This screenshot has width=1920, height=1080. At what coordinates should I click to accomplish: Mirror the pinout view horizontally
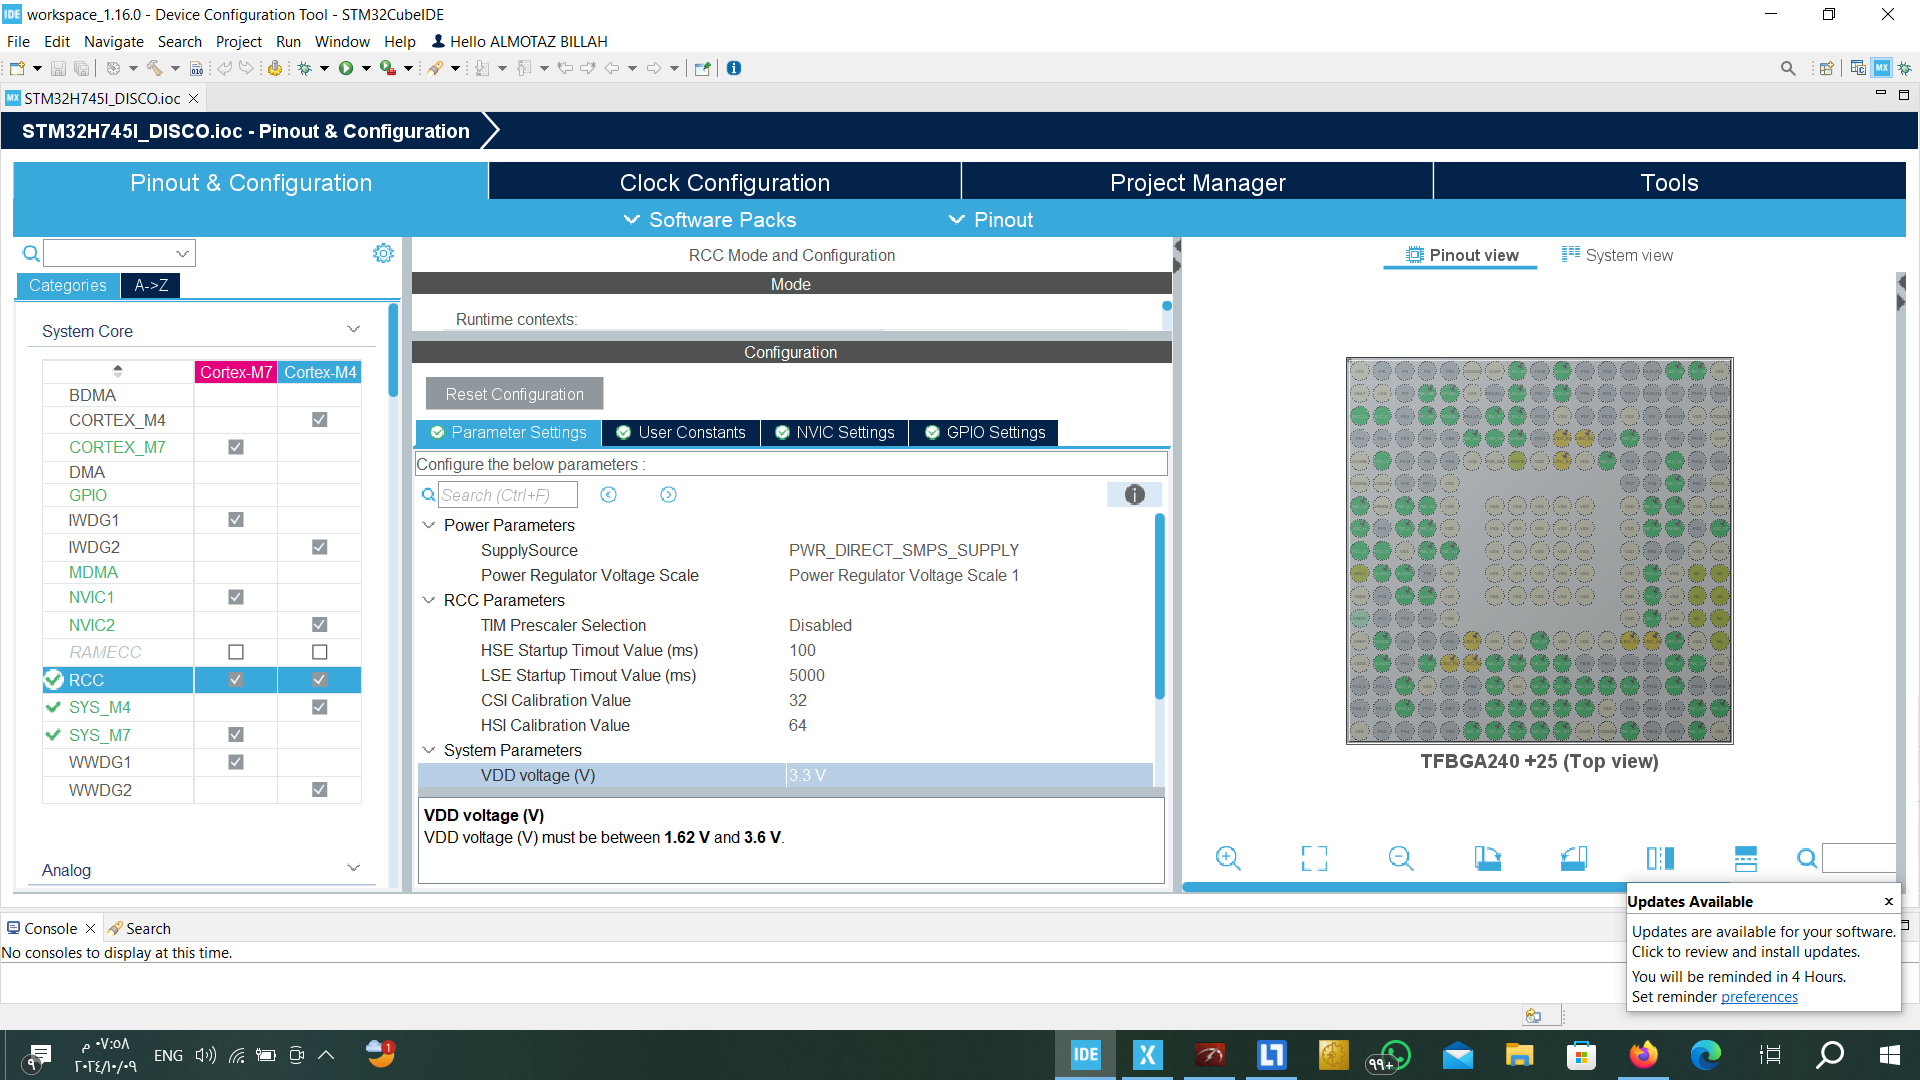point(1661,858)
